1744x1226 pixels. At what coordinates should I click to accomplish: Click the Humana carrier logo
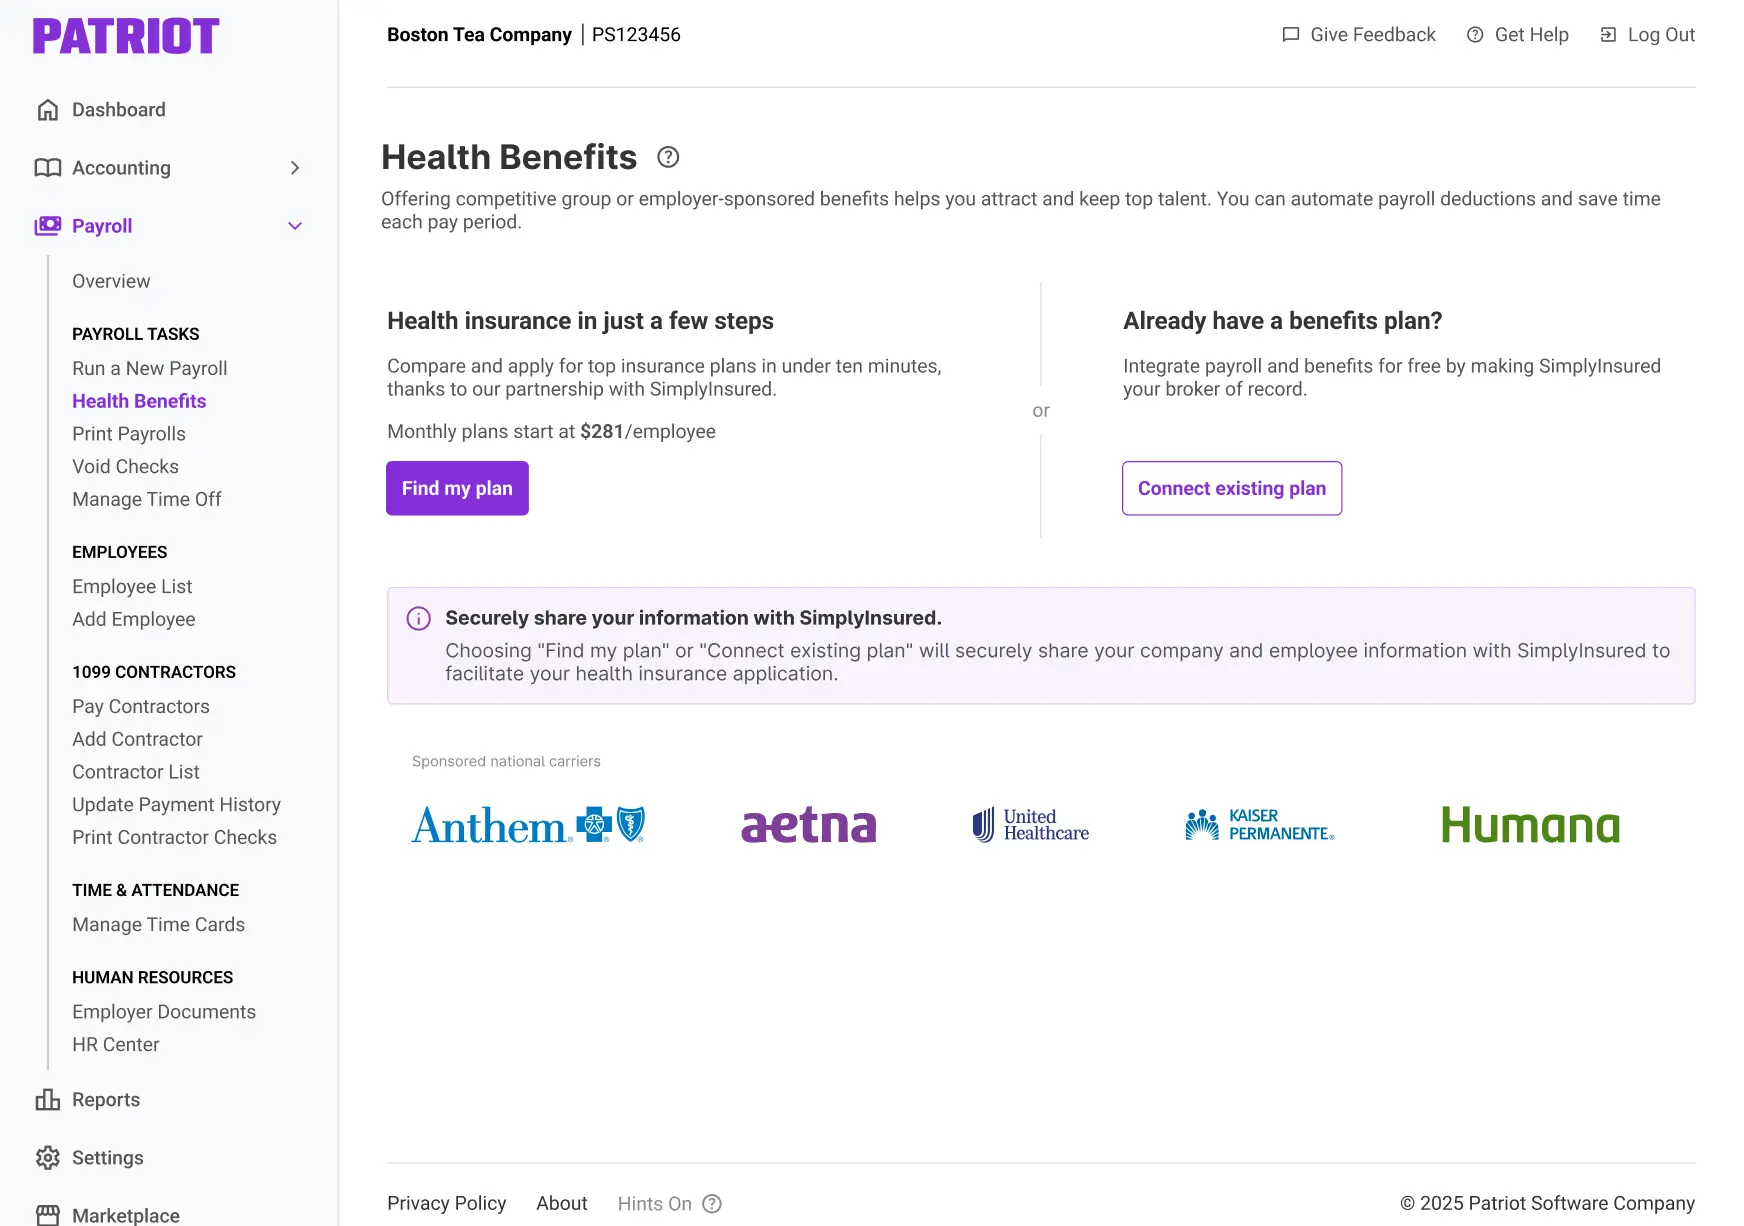pos(1529,826)
